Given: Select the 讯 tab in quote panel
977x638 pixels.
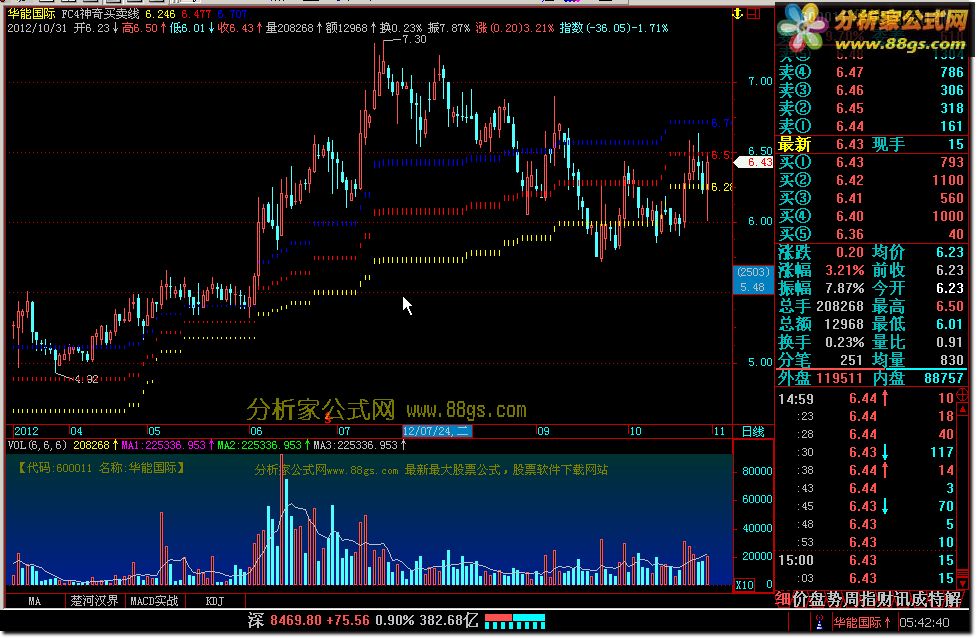Looking at the screenshot, I should (x=901, y=599).
